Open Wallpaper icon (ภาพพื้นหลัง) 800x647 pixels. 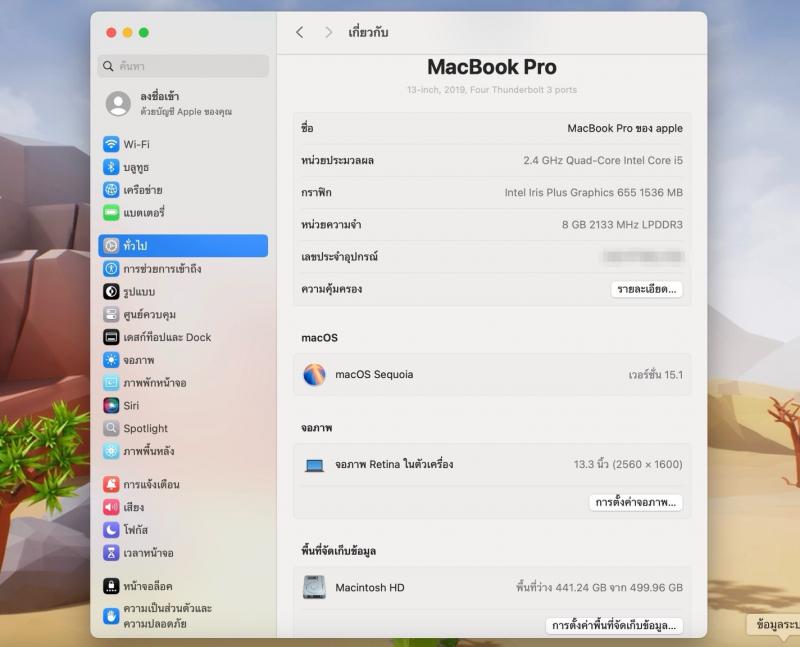click(x=111, y=451)
